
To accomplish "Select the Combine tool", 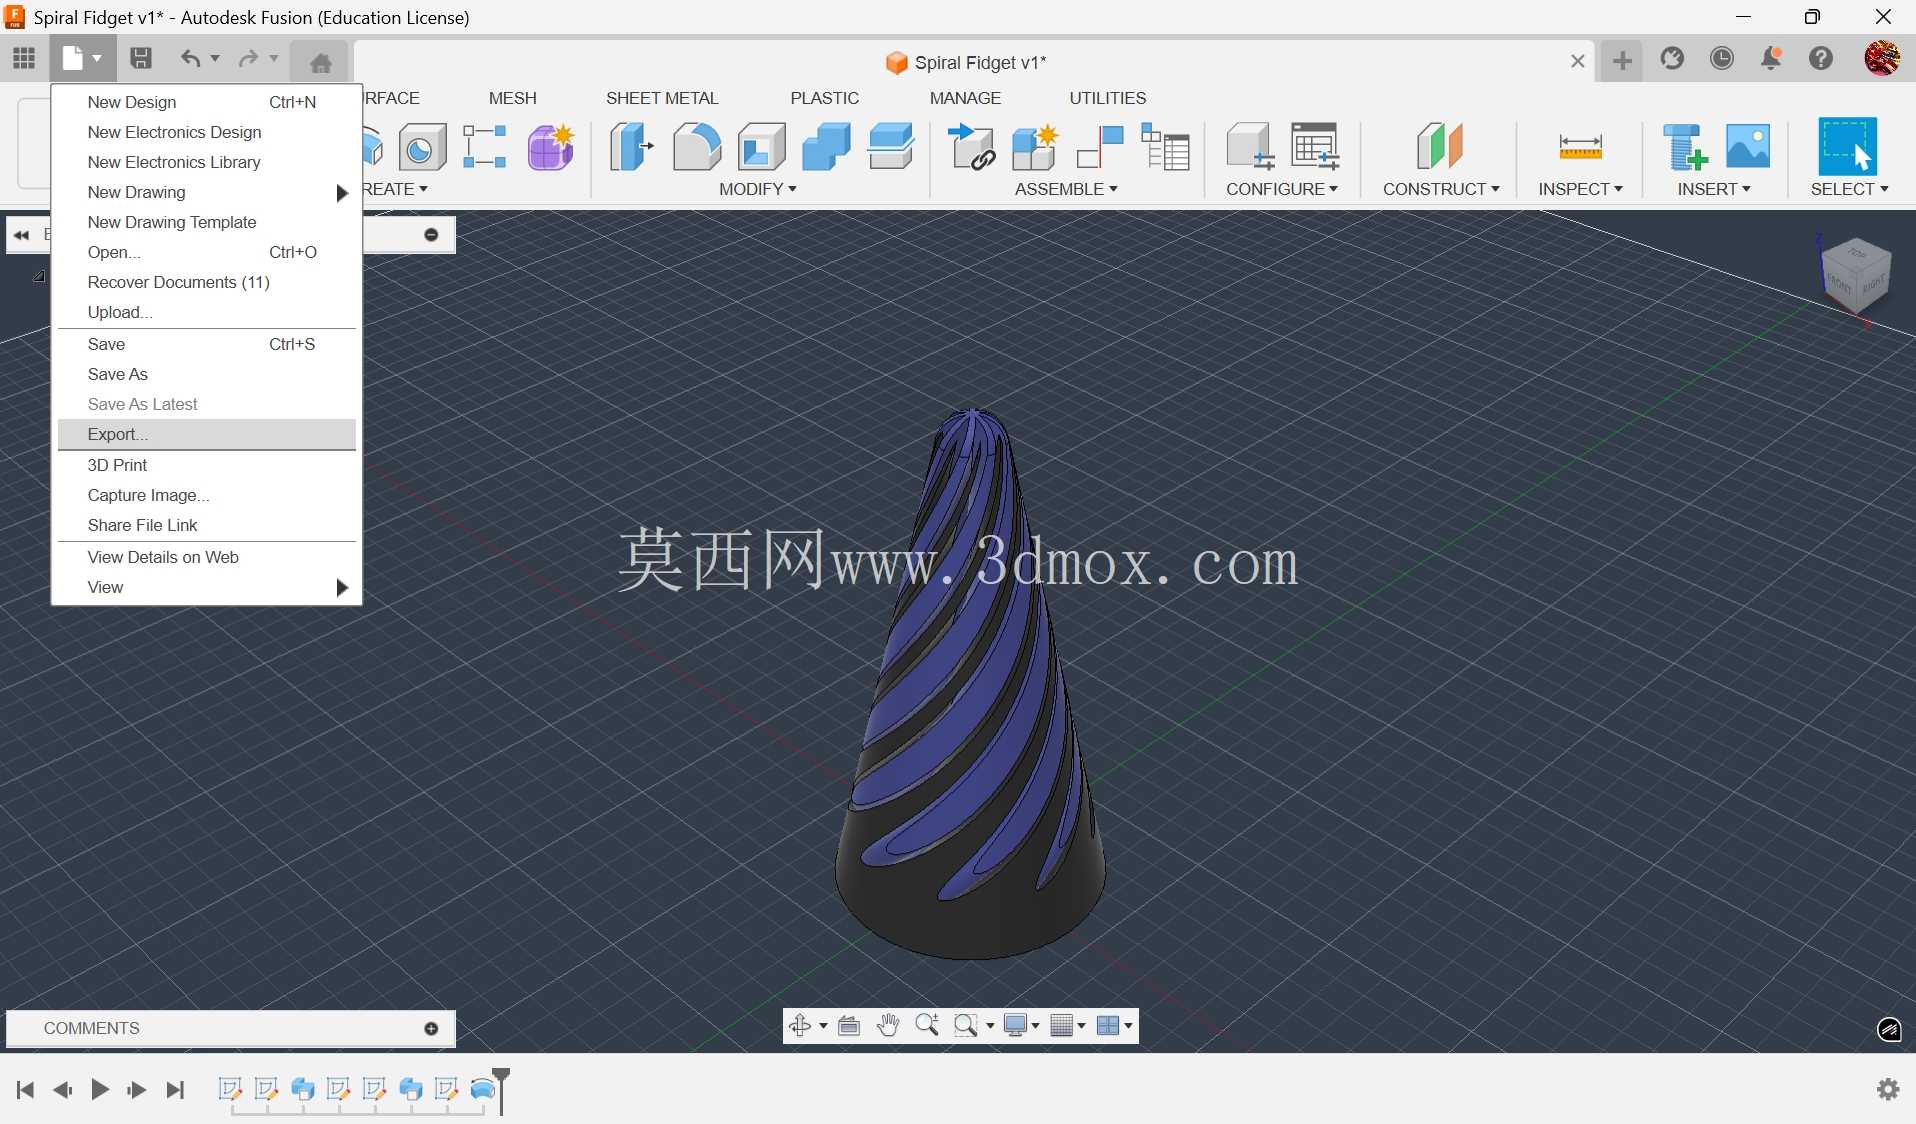I will [x=827, y=147].
